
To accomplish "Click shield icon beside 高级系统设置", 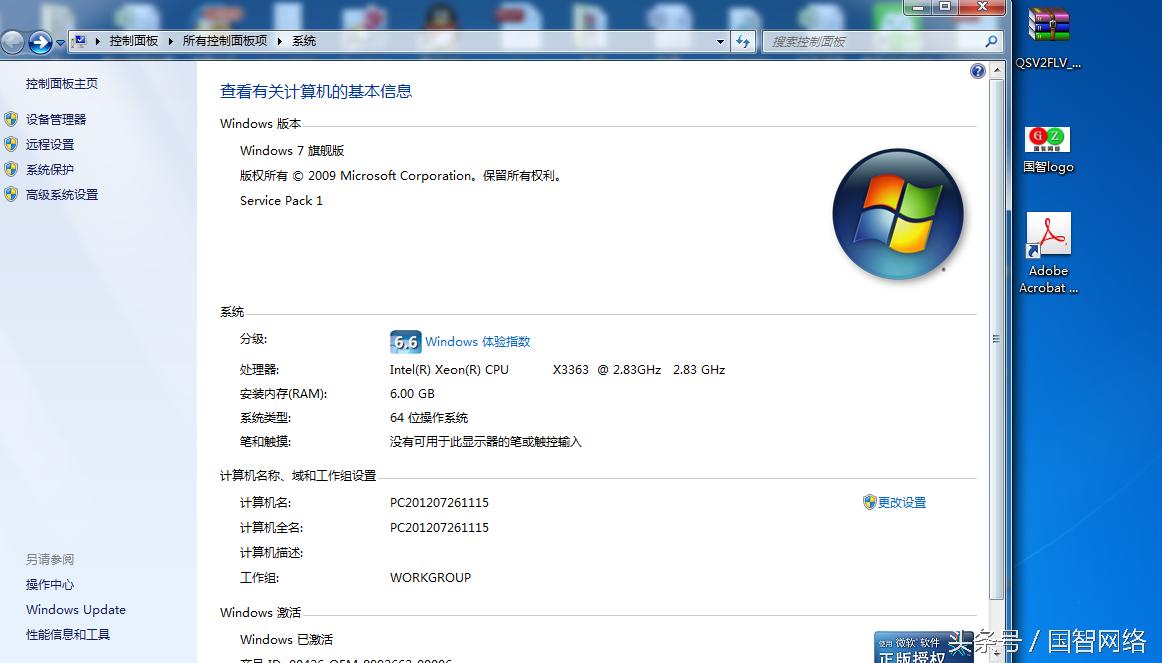I will (11, 194).
